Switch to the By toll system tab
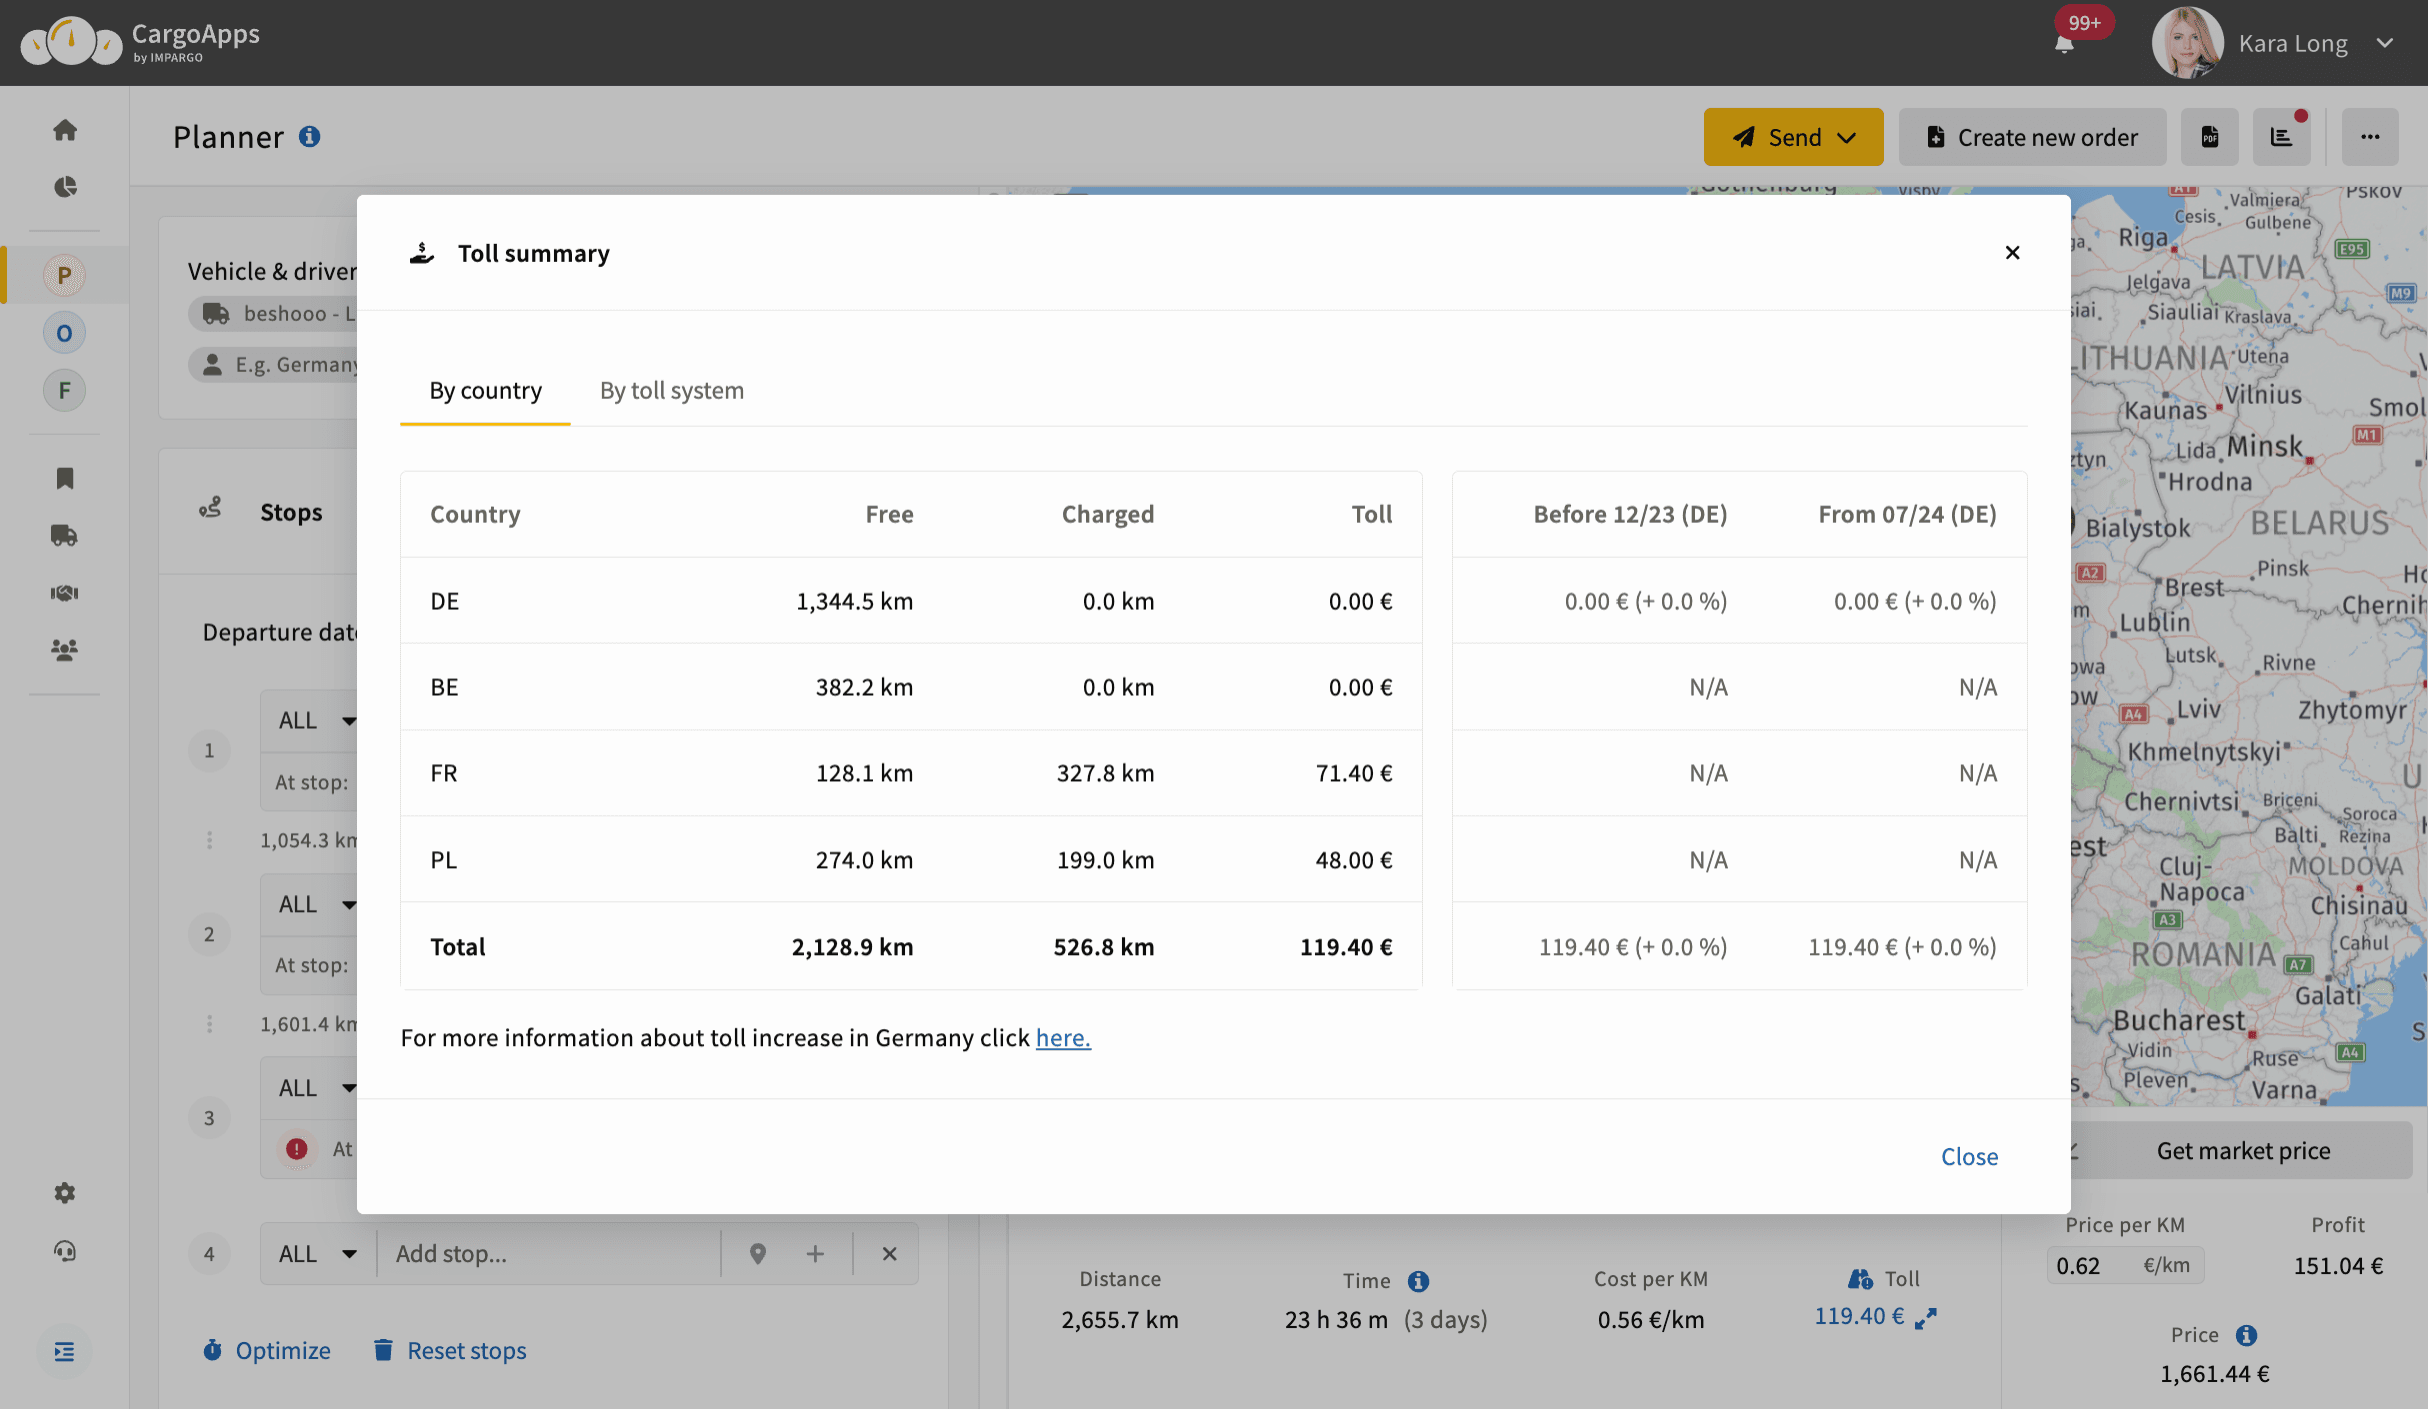 [x=671, y=391]
